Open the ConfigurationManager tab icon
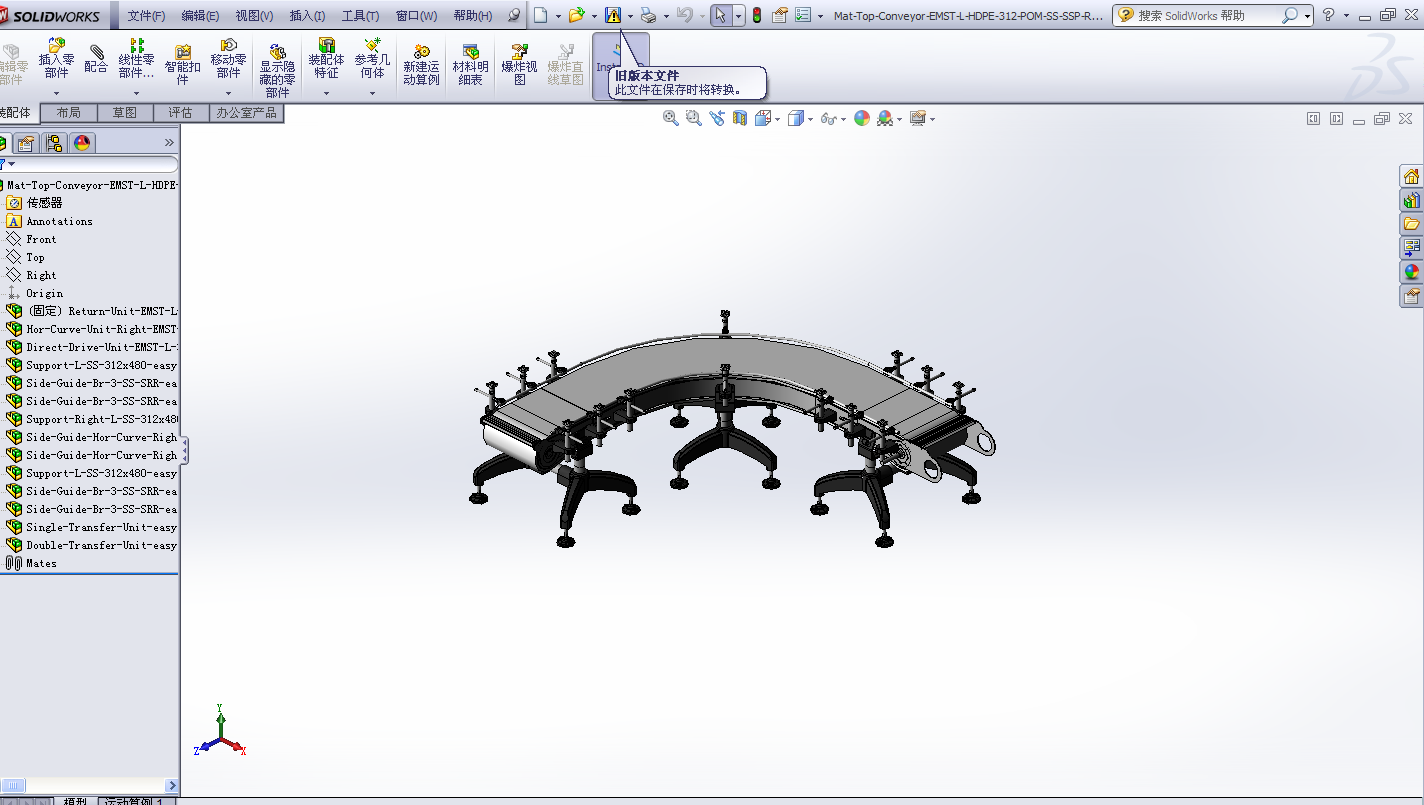 coord(54,143)
